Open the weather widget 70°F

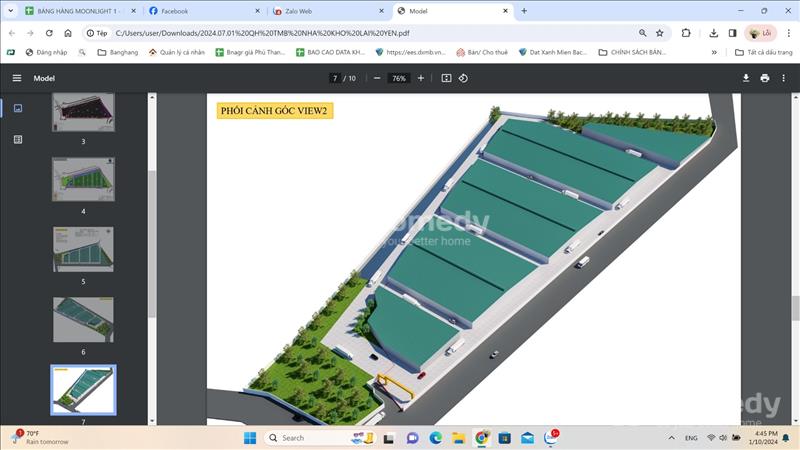coord(40,437)
